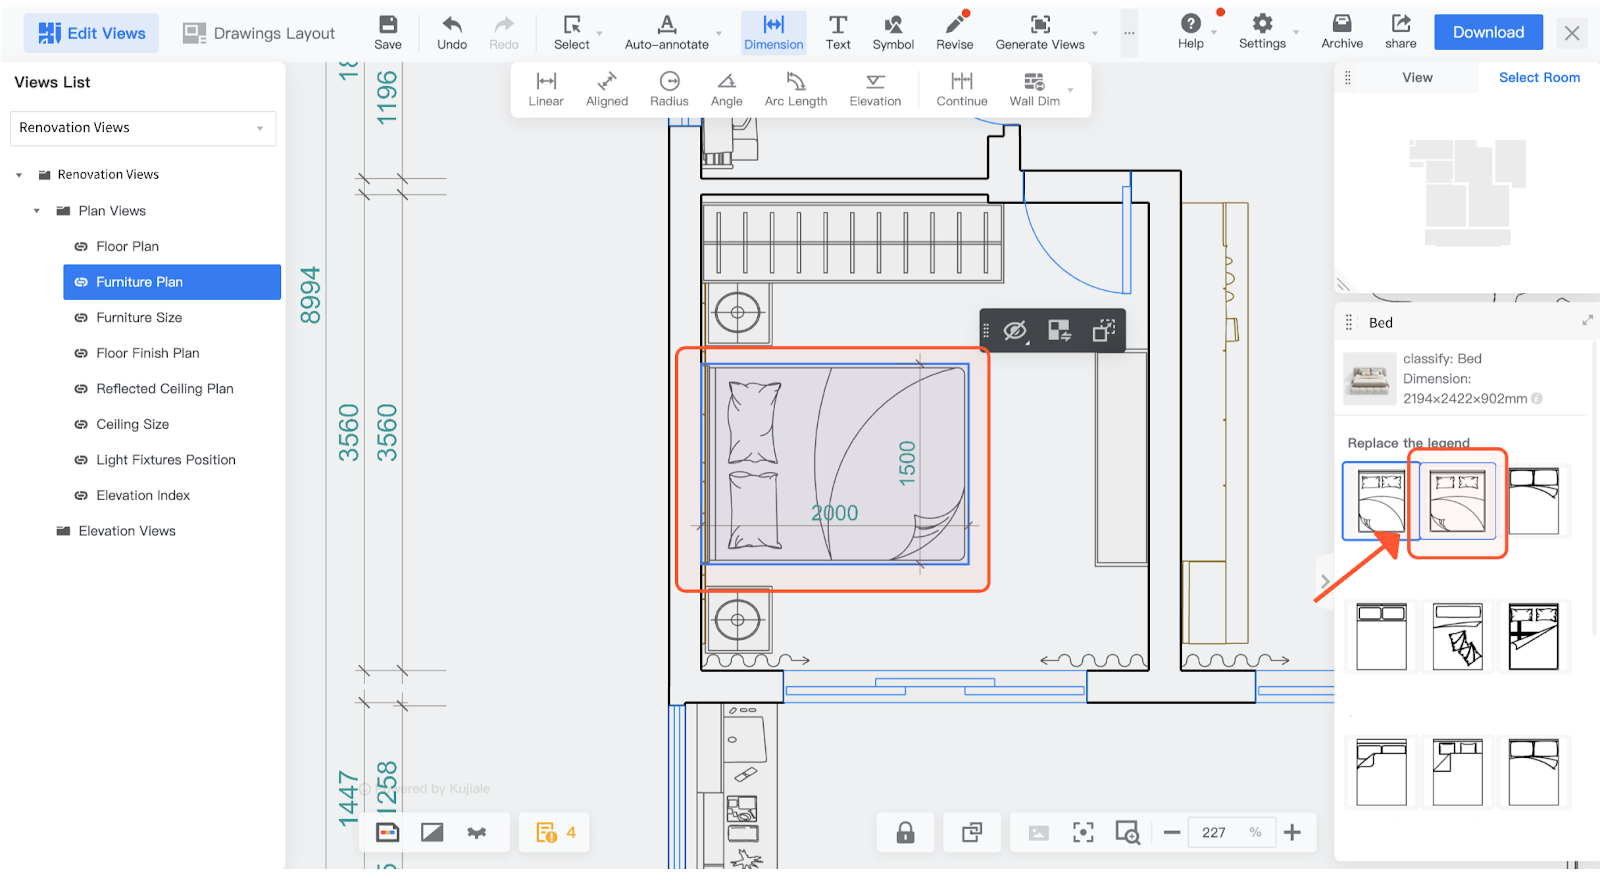This screenshot has width=1600, height=876.
Task: Open the Renovation Views dropdown
Action: (x=142, y=128)
